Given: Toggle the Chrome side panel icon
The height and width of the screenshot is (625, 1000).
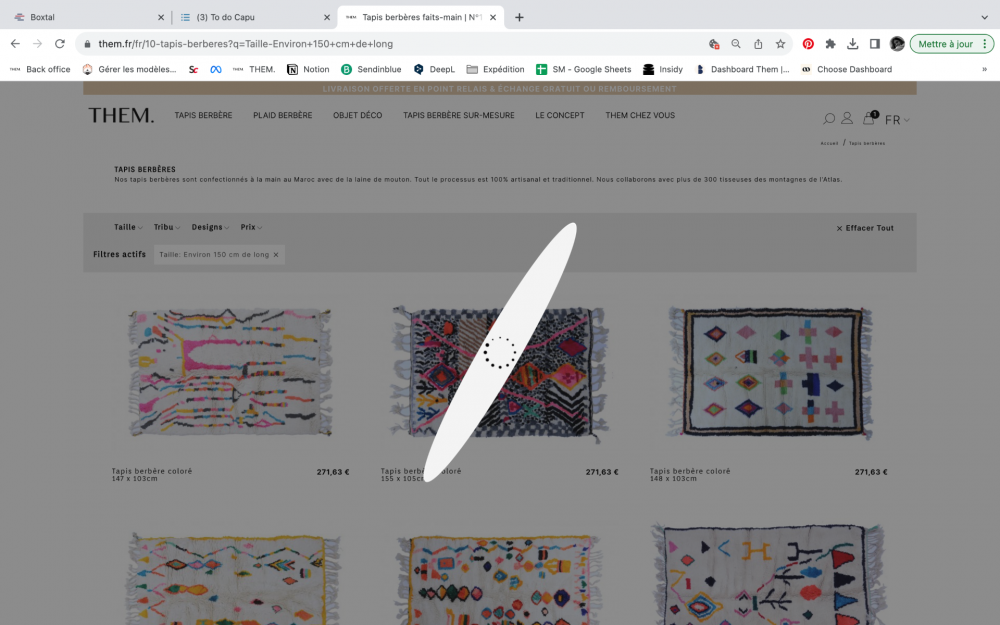Looking at the screenshot, I should 875,43.
